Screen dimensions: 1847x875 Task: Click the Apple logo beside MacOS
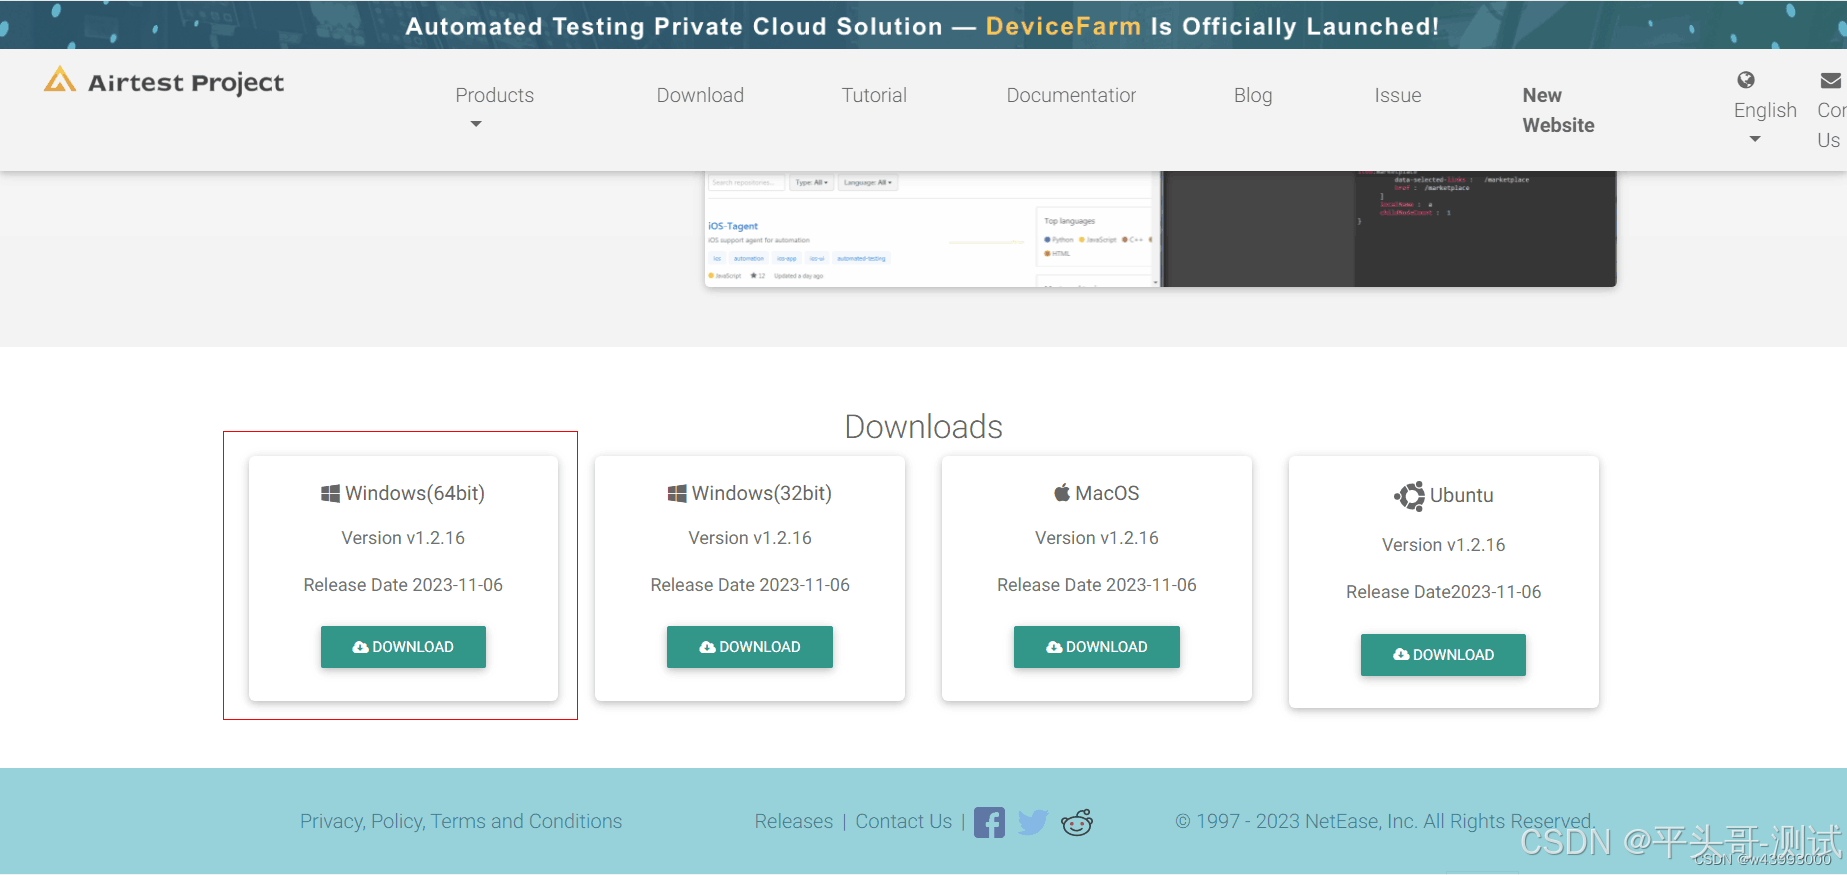click(x=1062, y=492)
